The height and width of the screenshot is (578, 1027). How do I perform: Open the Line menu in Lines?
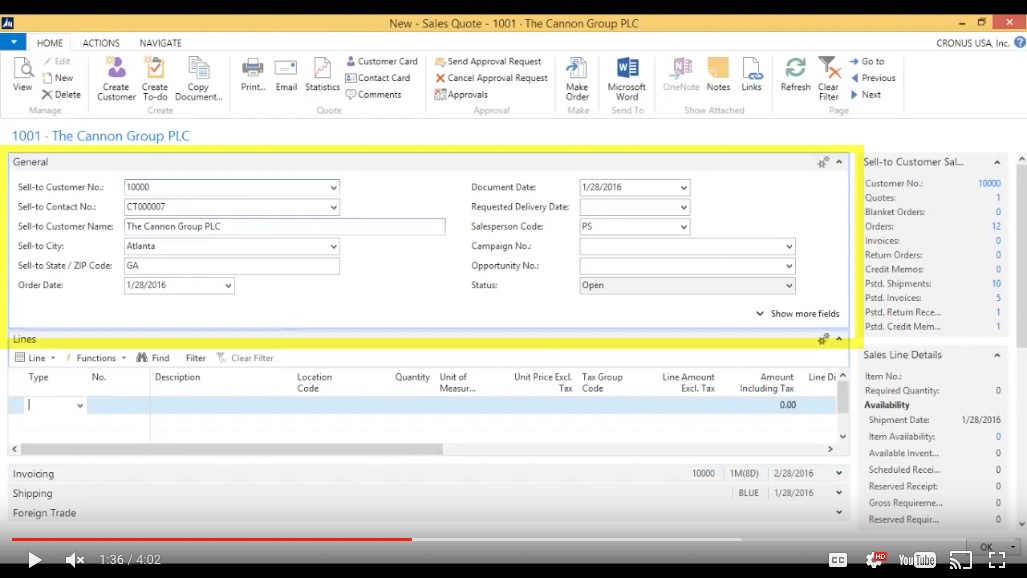(35, 358)
